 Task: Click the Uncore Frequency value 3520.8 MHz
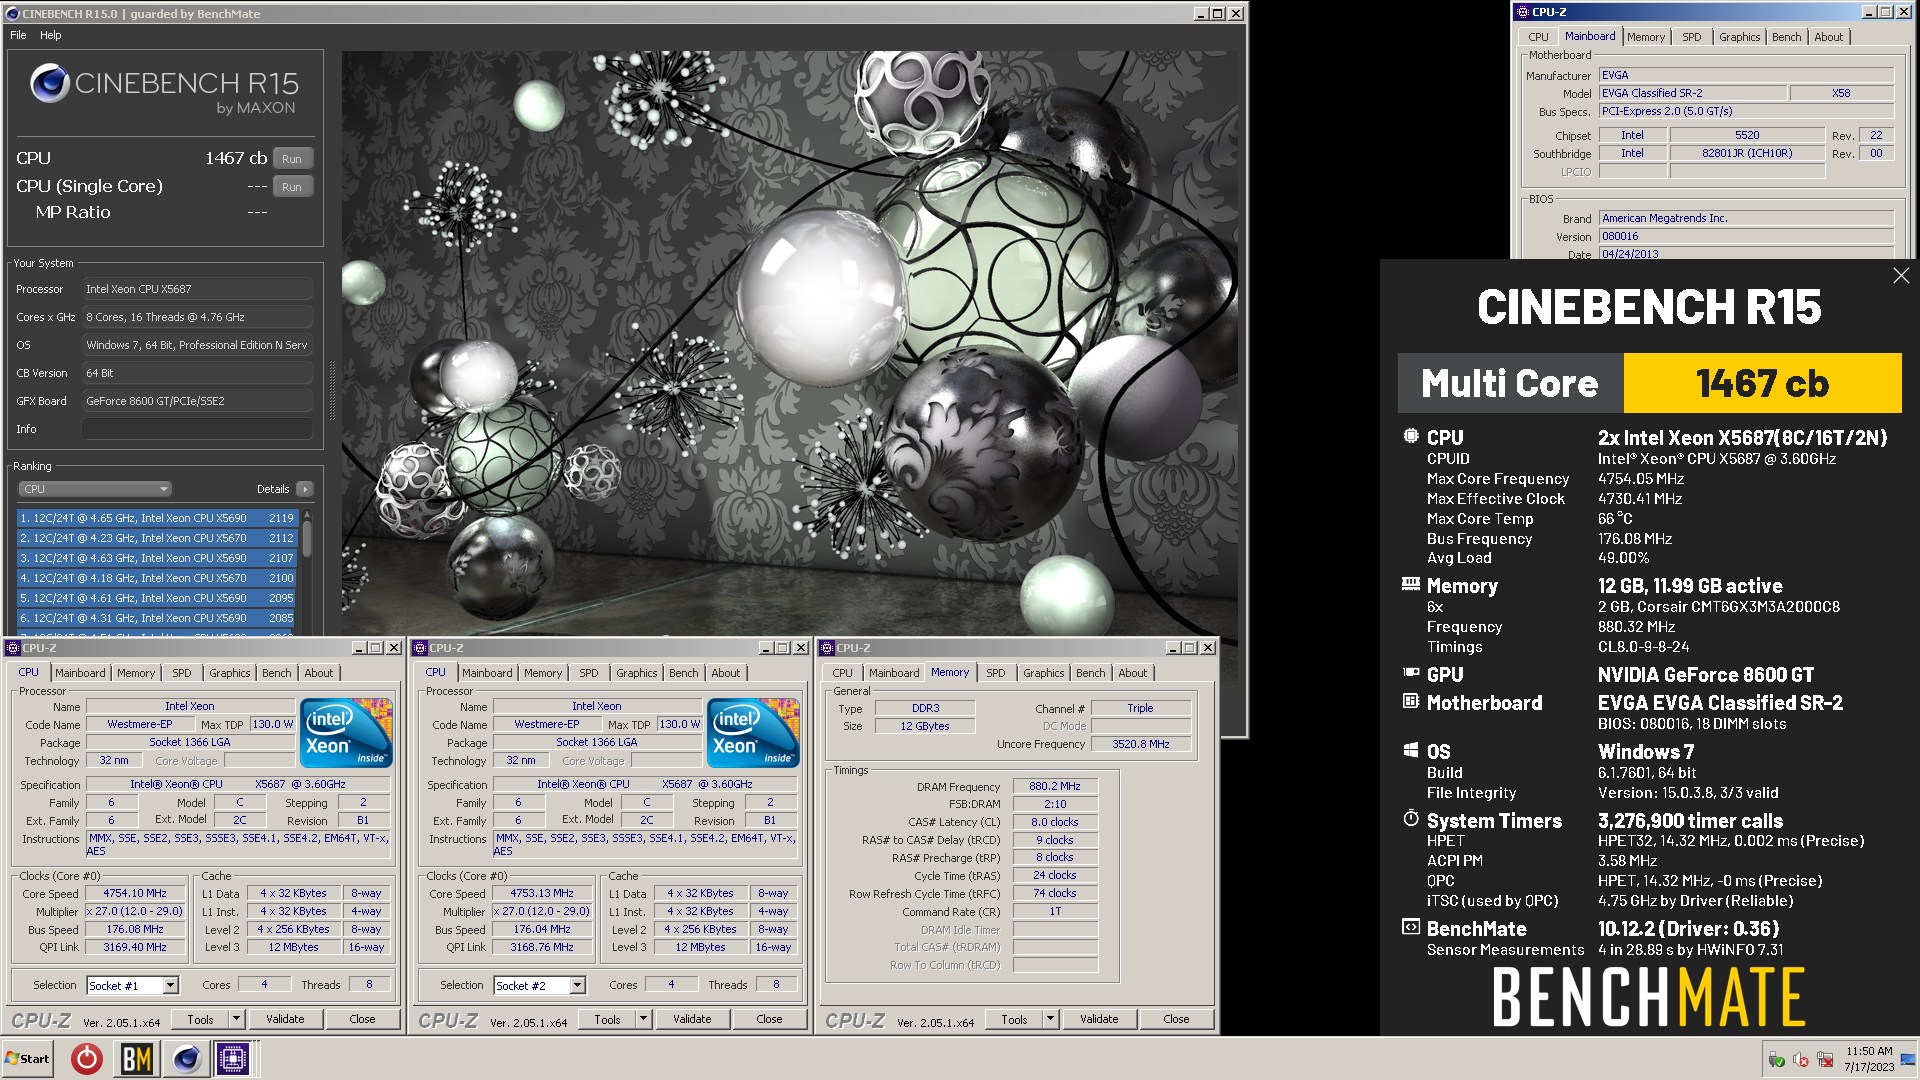coord(1141,744)
